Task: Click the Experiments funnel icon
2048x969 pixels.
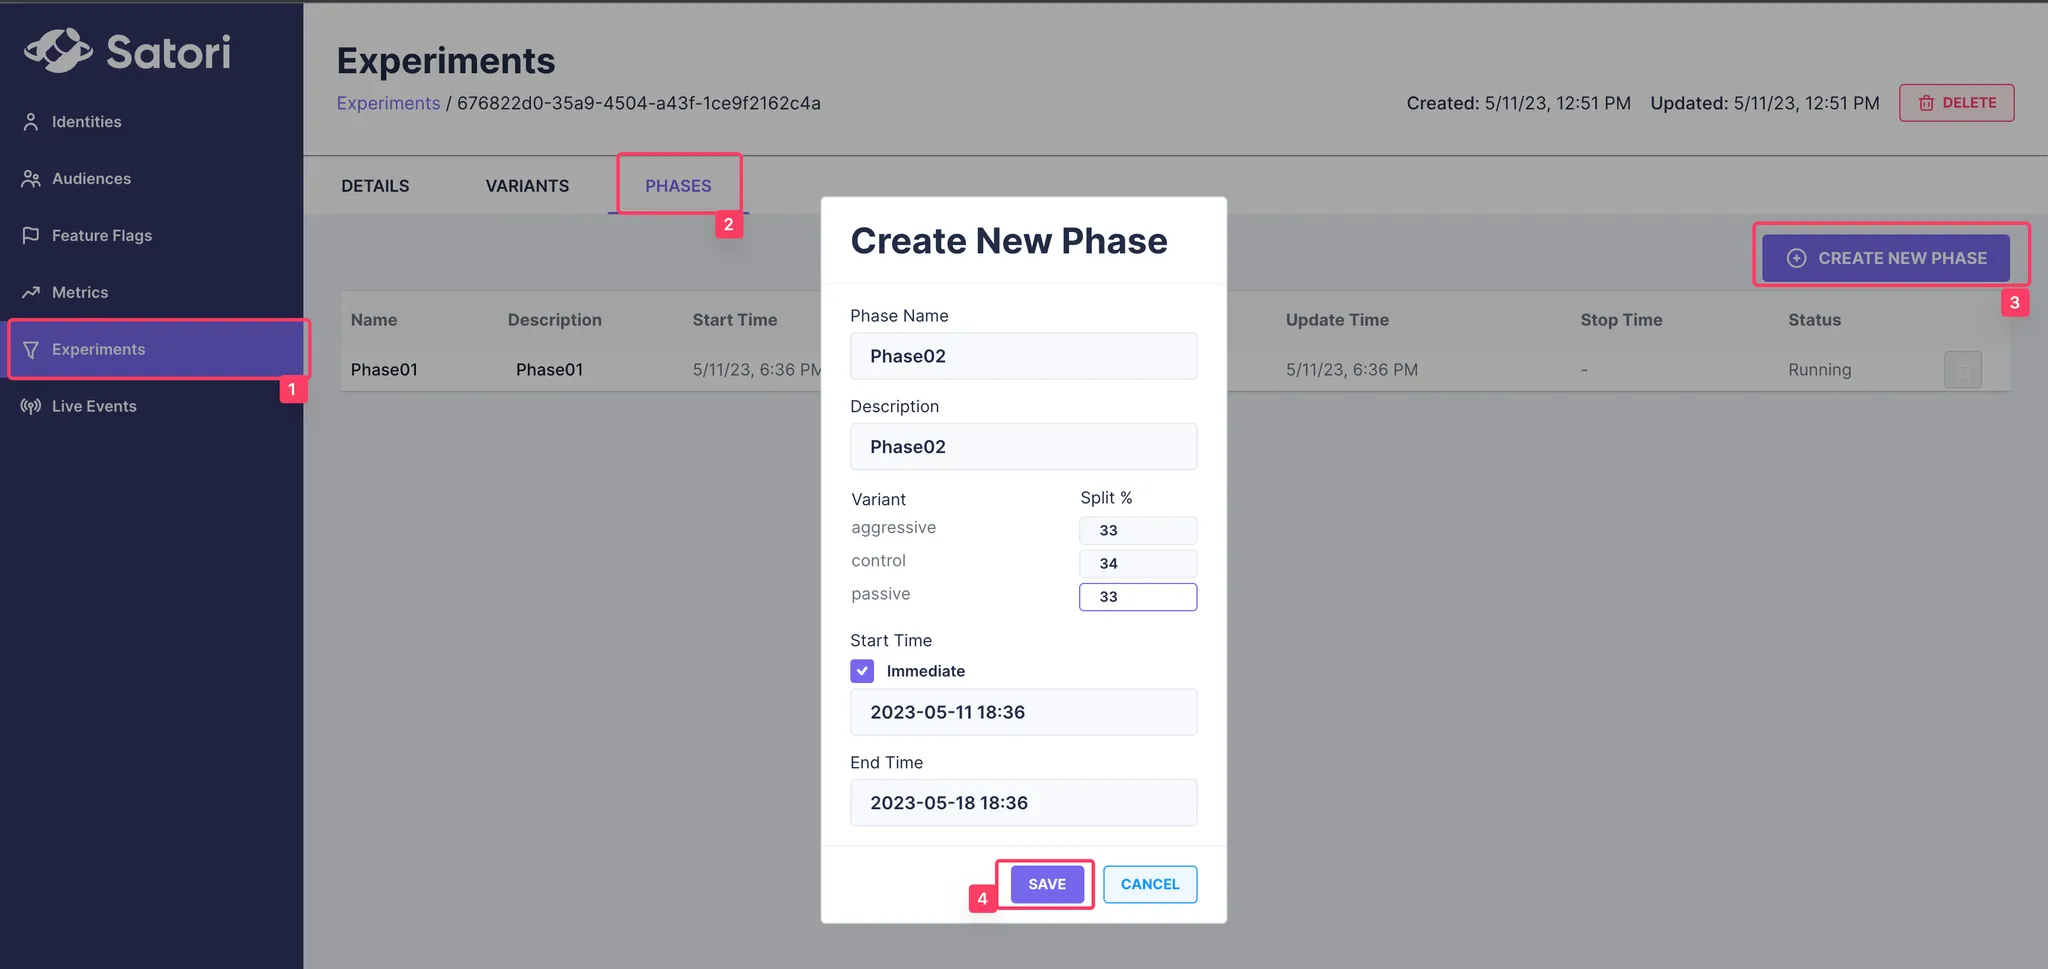Action: [x=31, y=350]
